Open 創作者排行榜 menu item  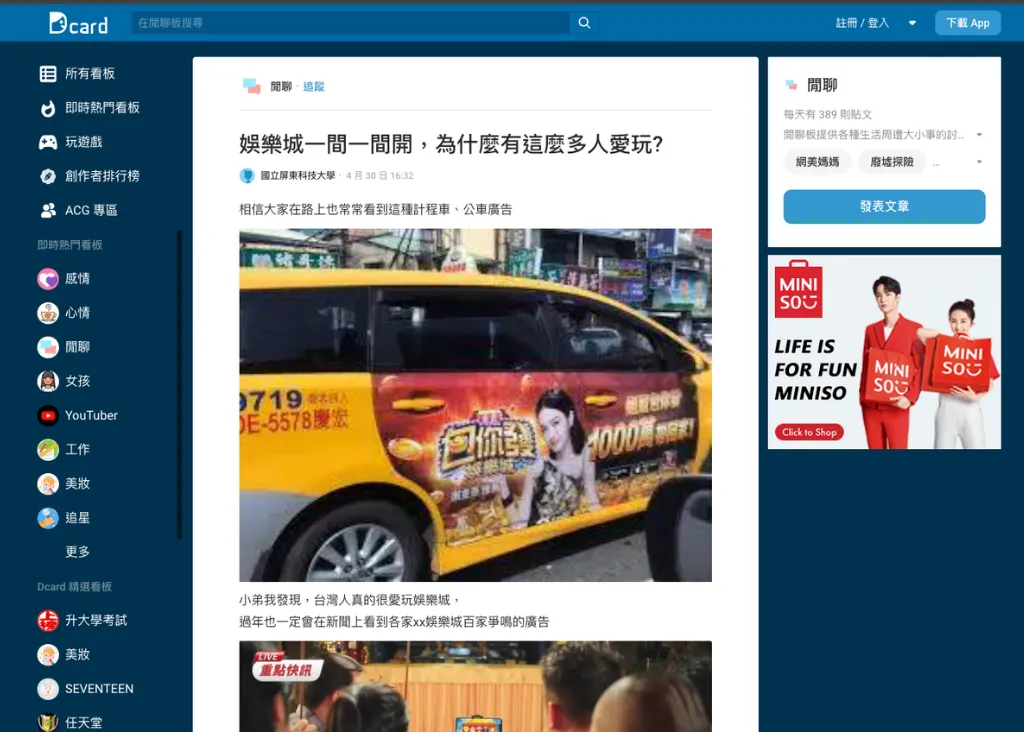102,176
